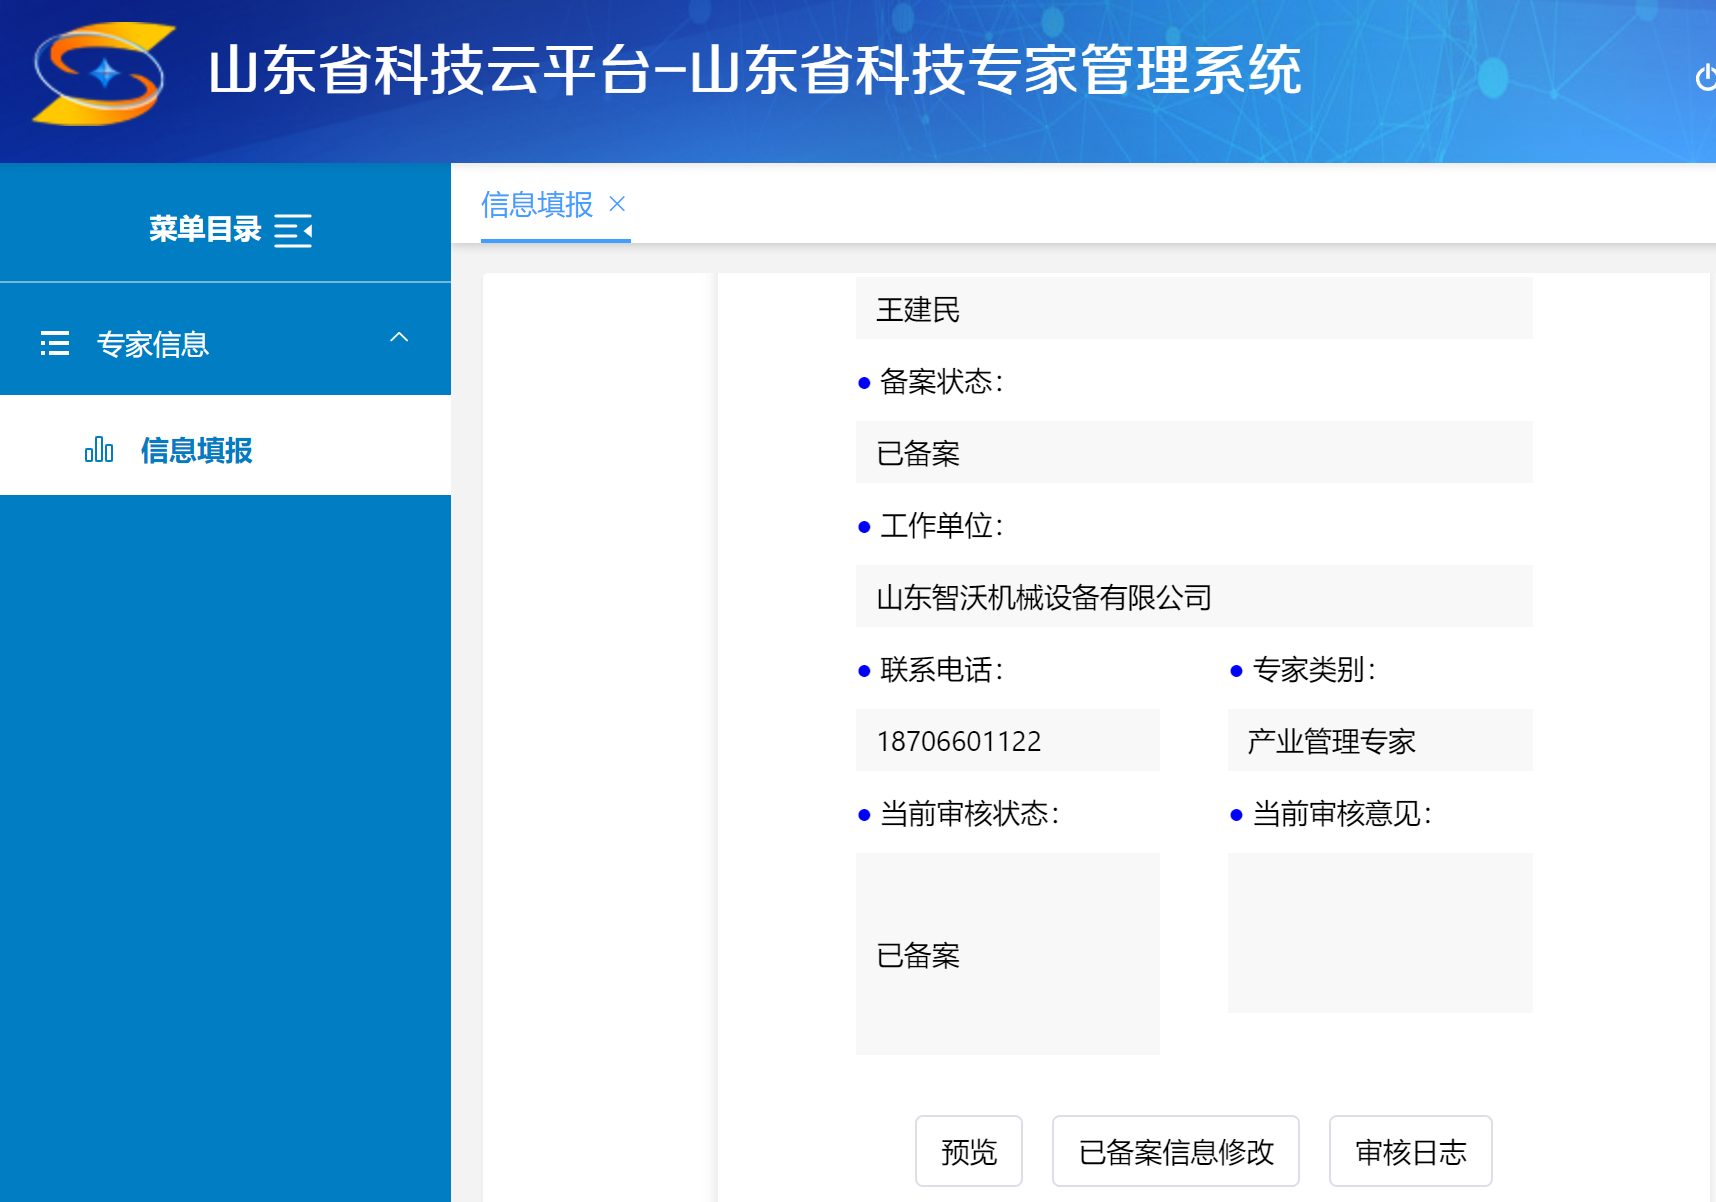1716x1202 pixels.
Task: Collapse the 专家信息 menu chevron
Action: [x=399, y=338]
